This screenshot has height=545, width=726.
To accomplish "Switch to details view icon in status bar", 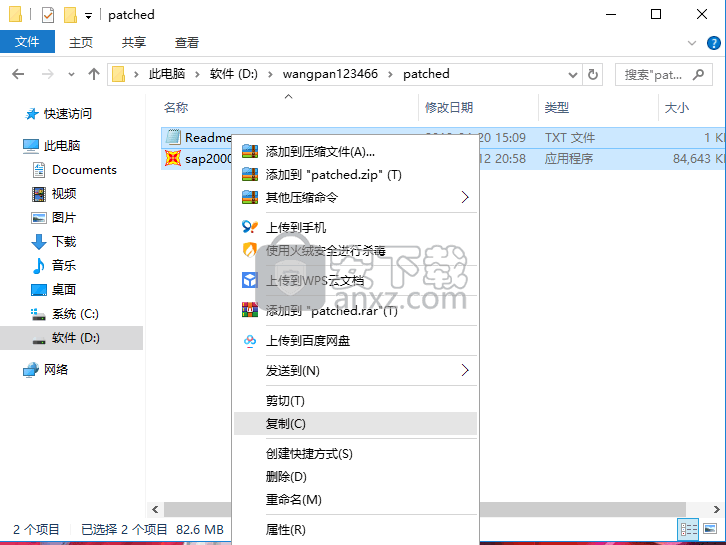I will 688,529.
